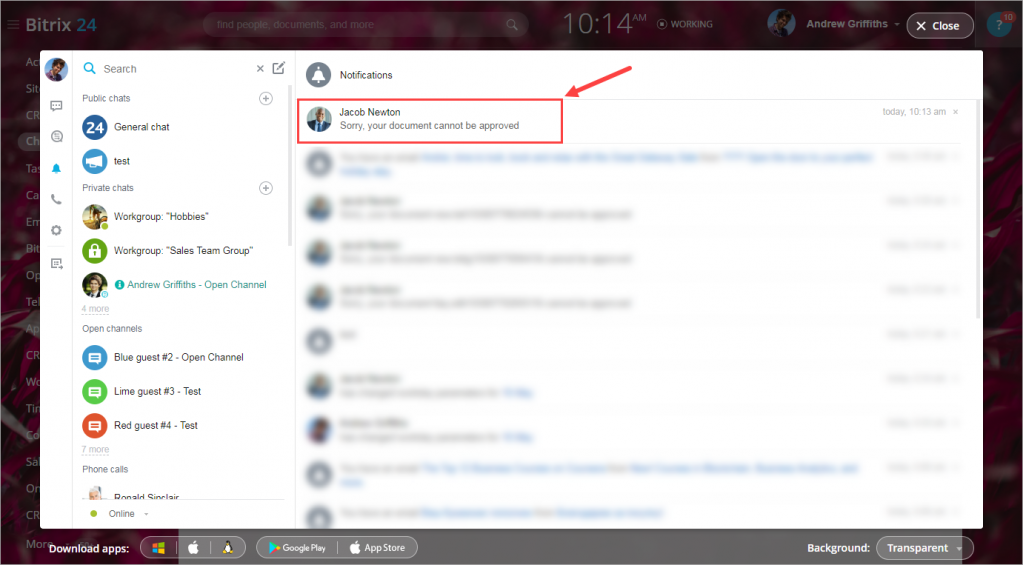Download the Windows desktop app
Viewport: 1023px width, 565px height.
(159, 548)
